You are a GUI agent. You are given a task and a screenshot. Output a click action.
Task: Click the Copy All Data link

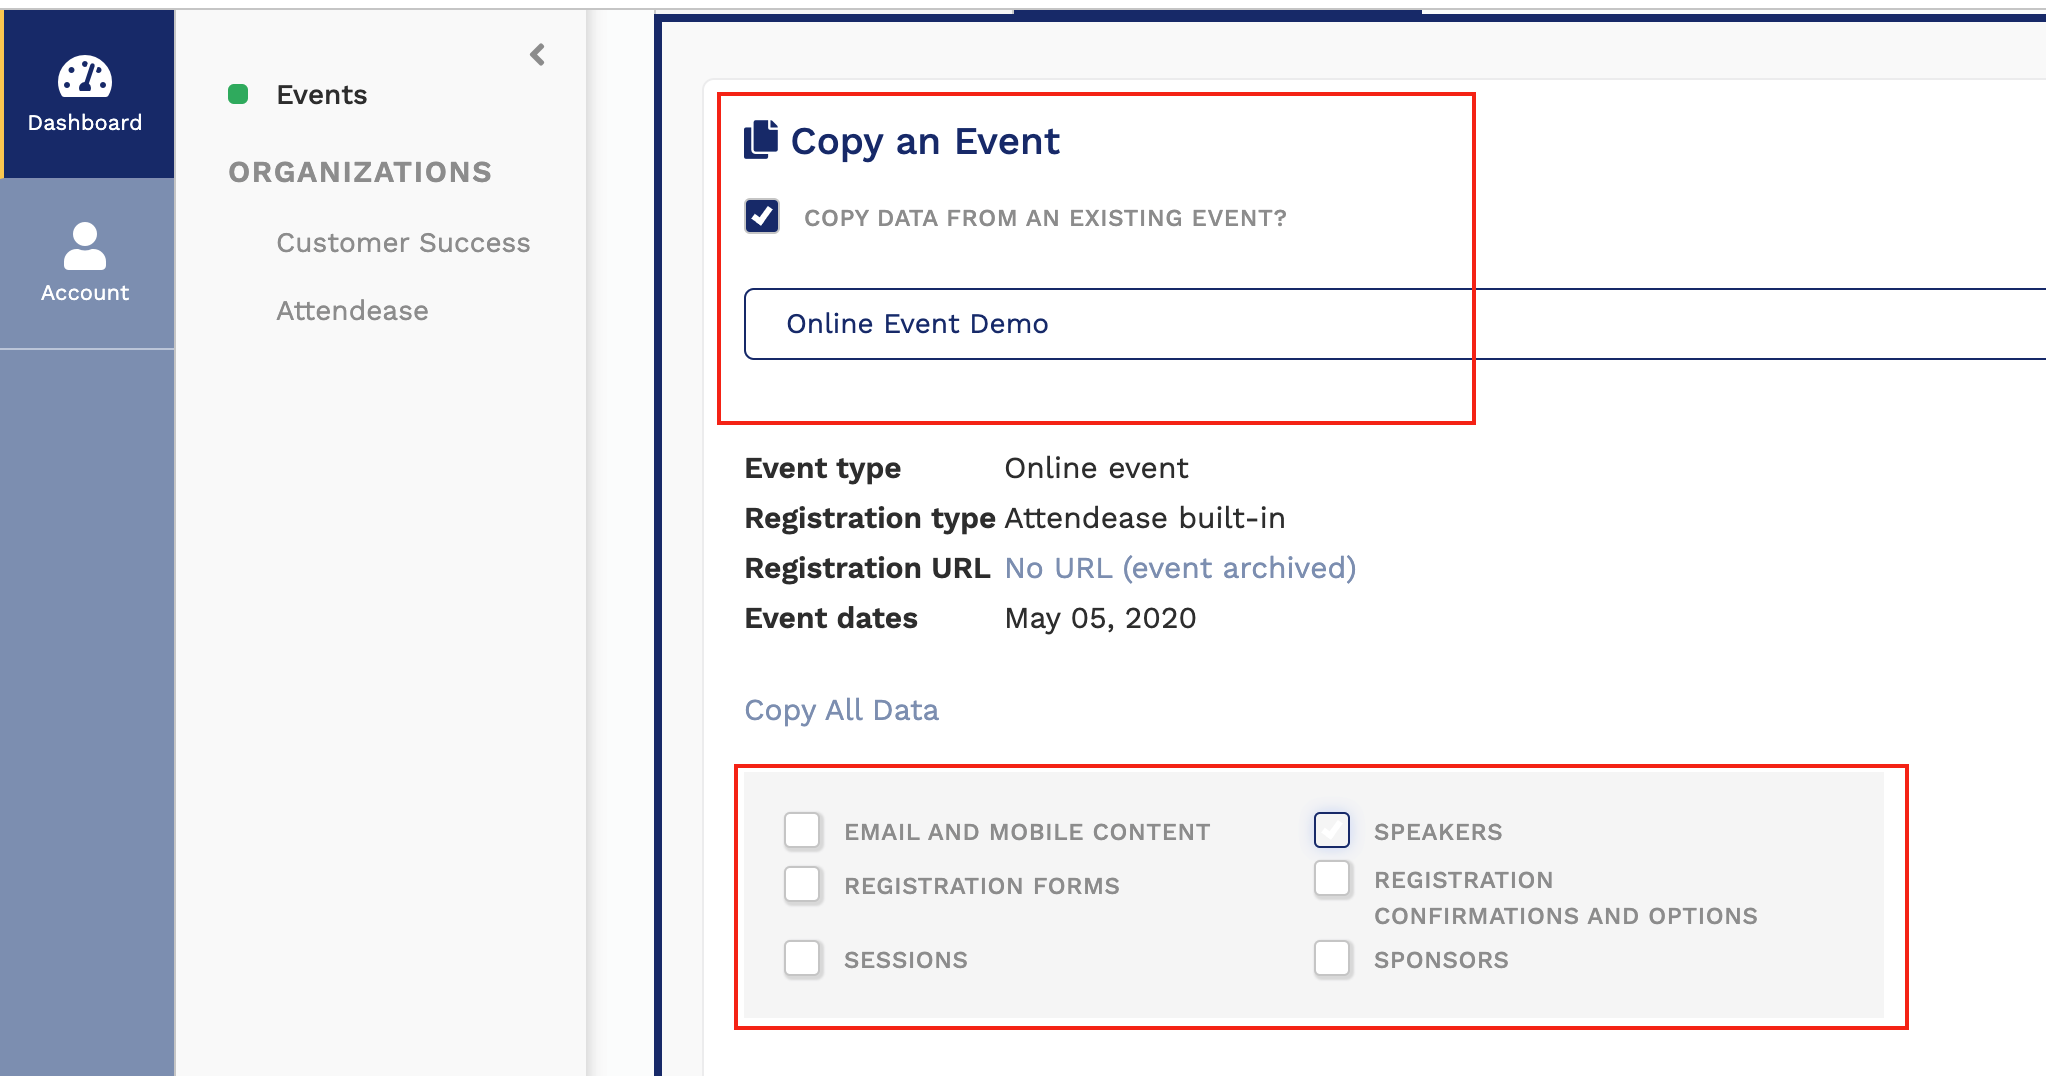tap(841, 709)
